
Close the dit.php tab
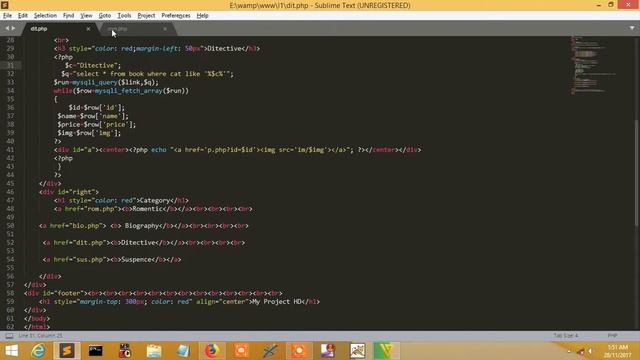tap(88, 29)
